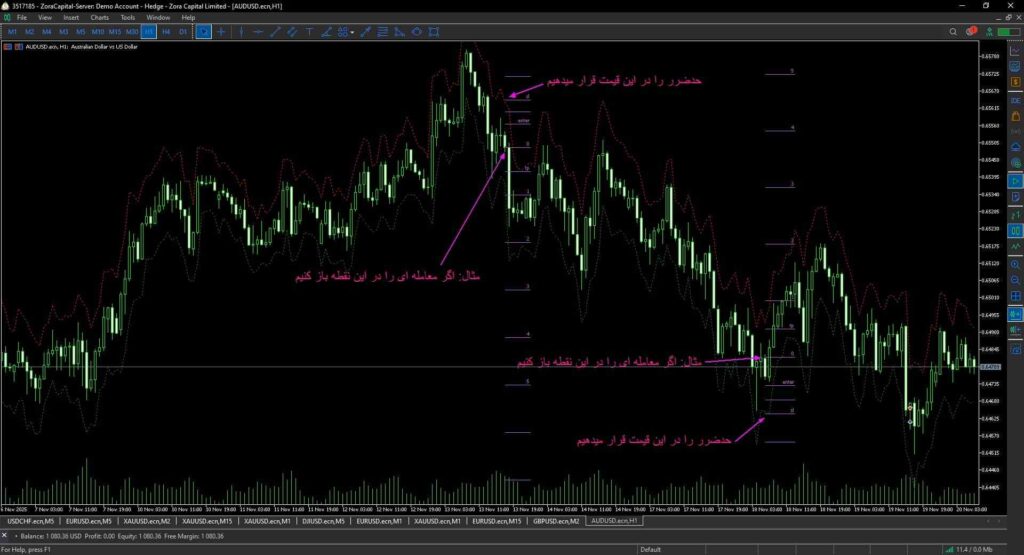Click the green connection level bar
The width and height of the screenshot is (1024, 555).
tap(1008, 31)
